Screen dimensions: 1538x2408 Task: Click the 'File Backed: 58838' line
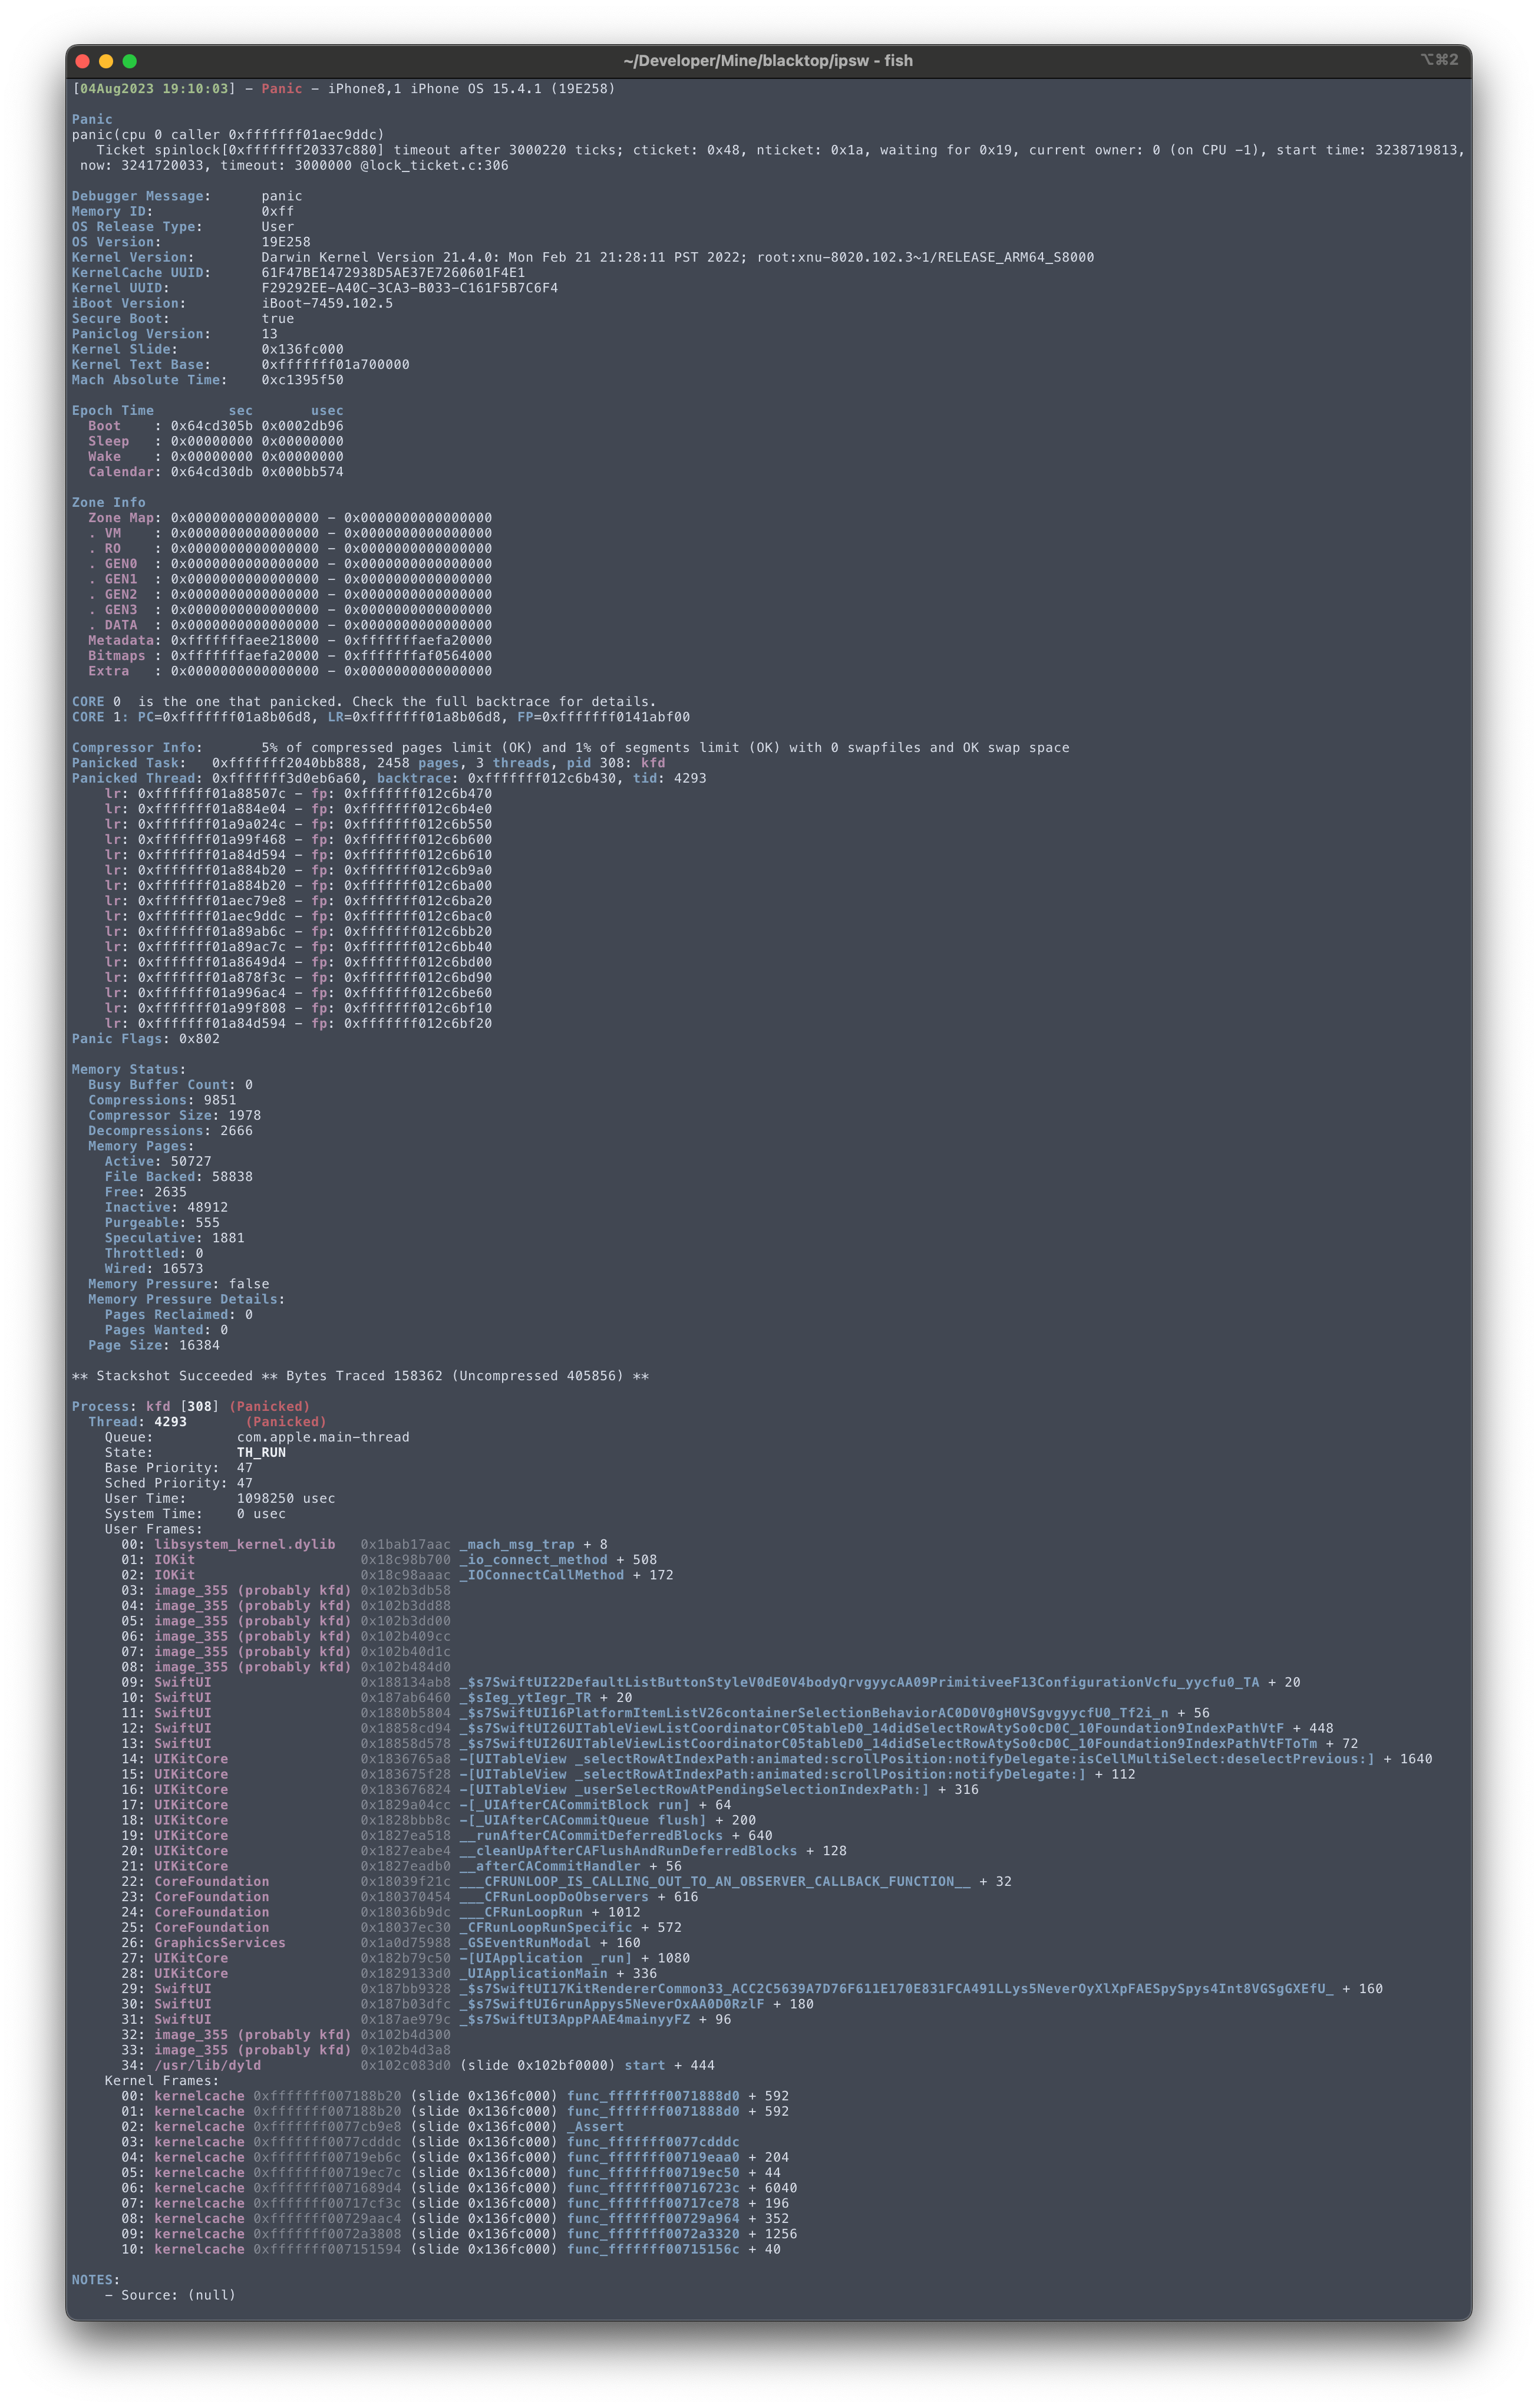[x=179, y=1177]
